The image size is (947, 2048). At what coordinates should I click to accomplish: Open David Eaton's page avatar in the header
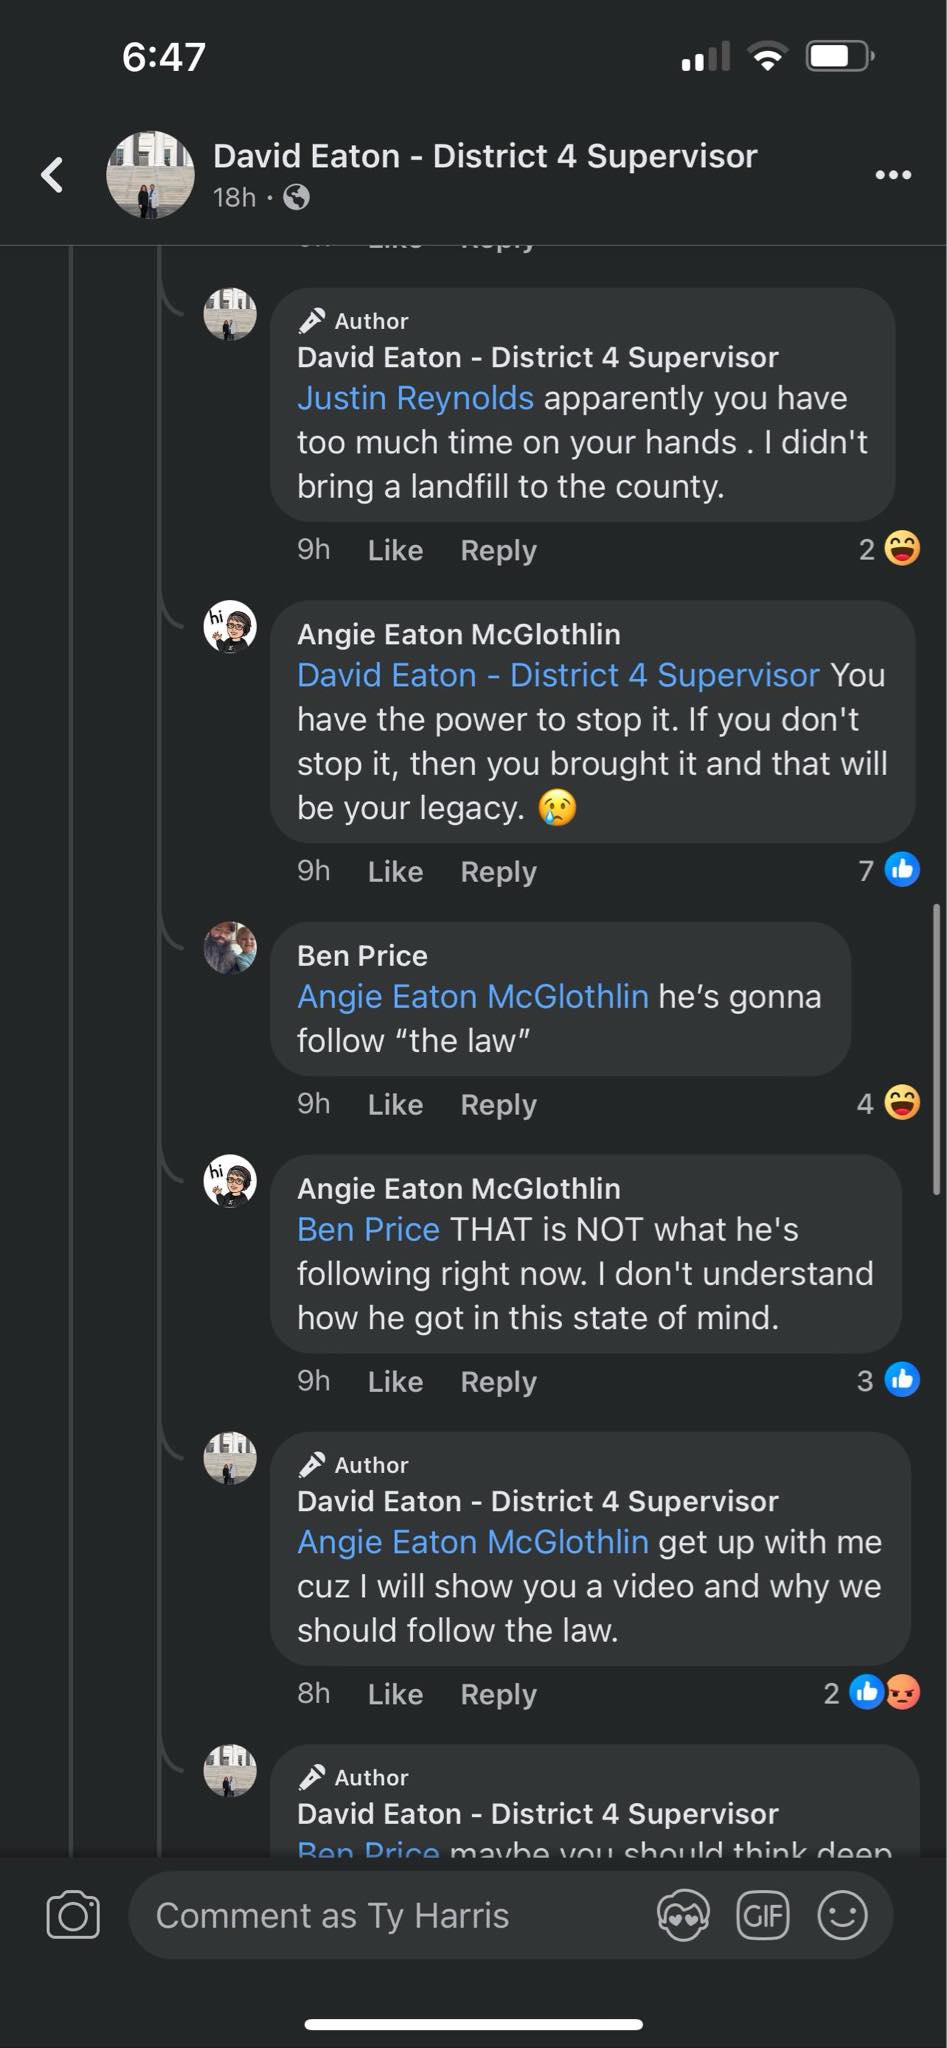(x=150, y=175)
